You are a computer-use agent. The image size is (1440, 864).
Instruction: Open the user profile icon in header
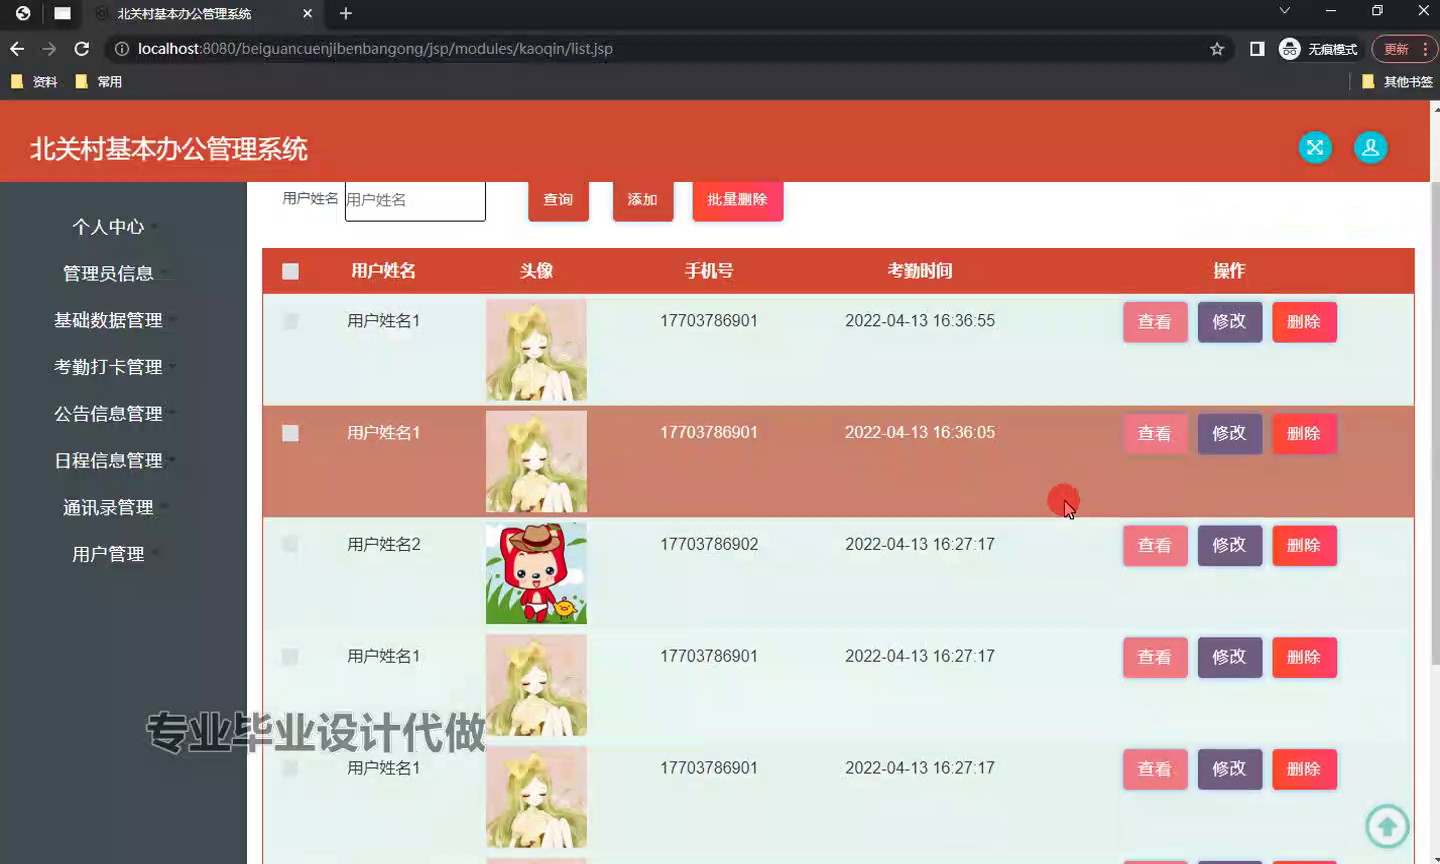pos(1370,148)
